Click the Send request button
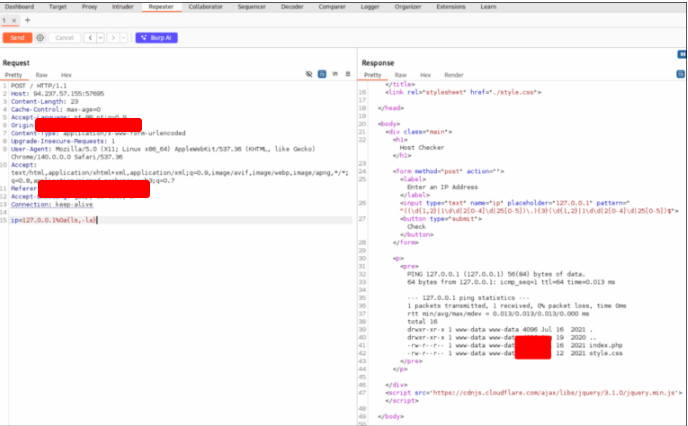This screenshot has height=426, width=688. (17, 38)
